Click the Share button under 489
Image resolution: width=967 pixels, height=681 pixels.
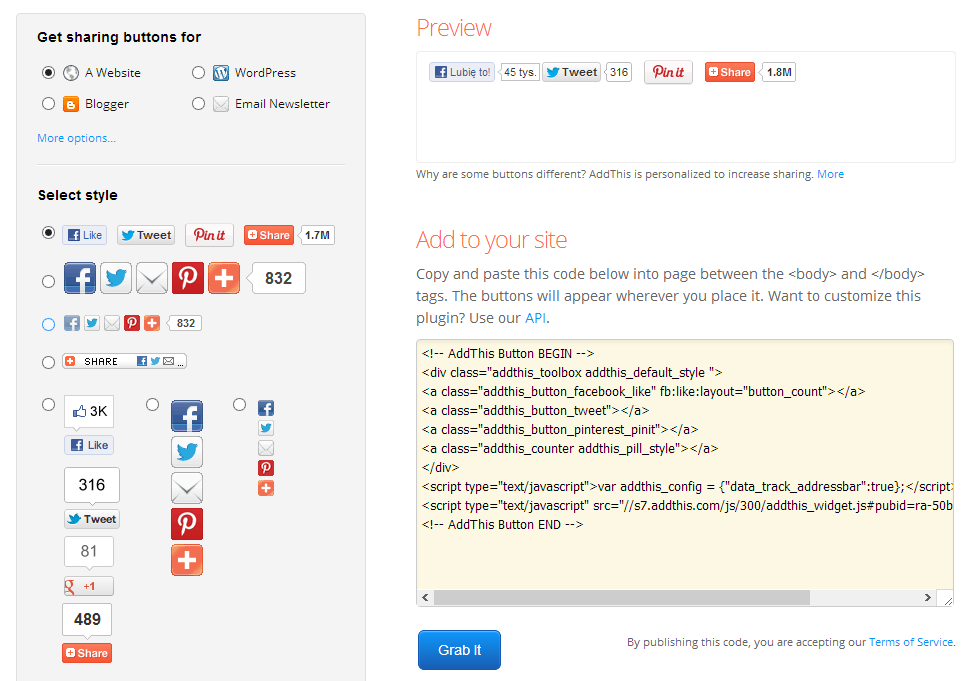[87, 653]
